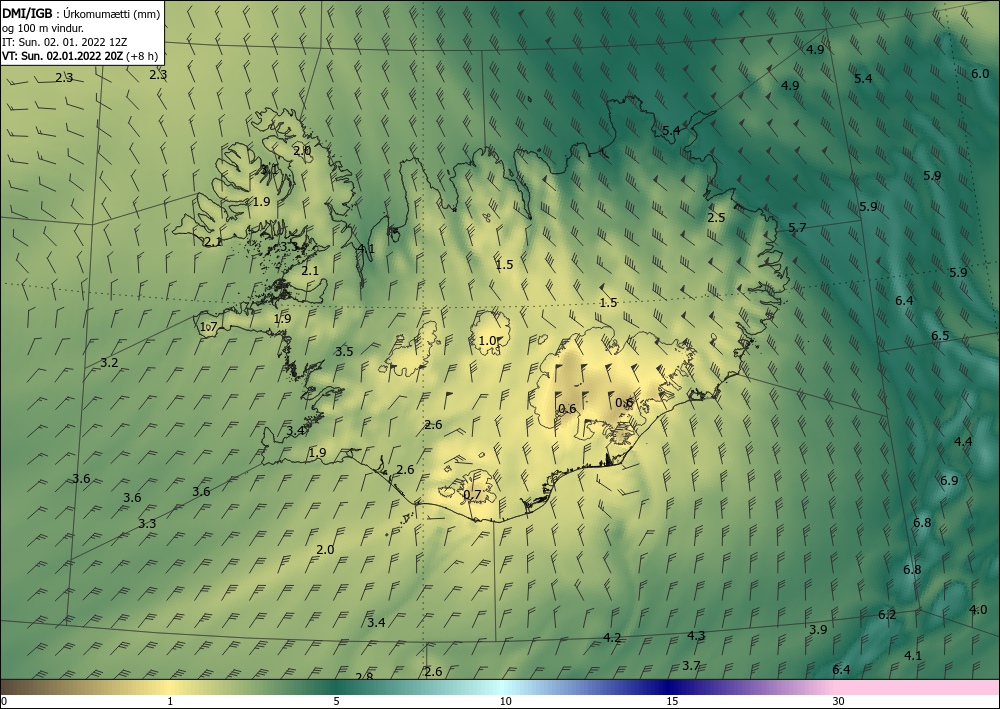The height and width of the screenshot is (709, 1000).
Task: Click the map value "3.7"
Action: [691, 666]
